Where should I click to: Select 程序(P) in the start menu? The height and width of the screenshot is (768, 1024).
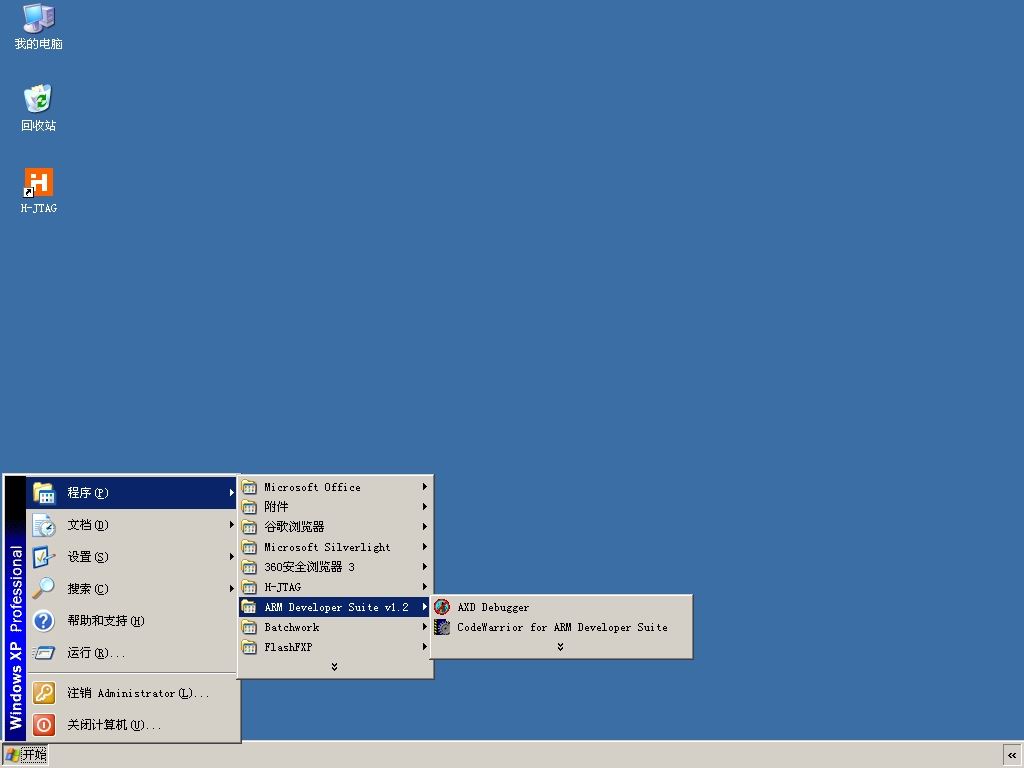coord(132,493)
